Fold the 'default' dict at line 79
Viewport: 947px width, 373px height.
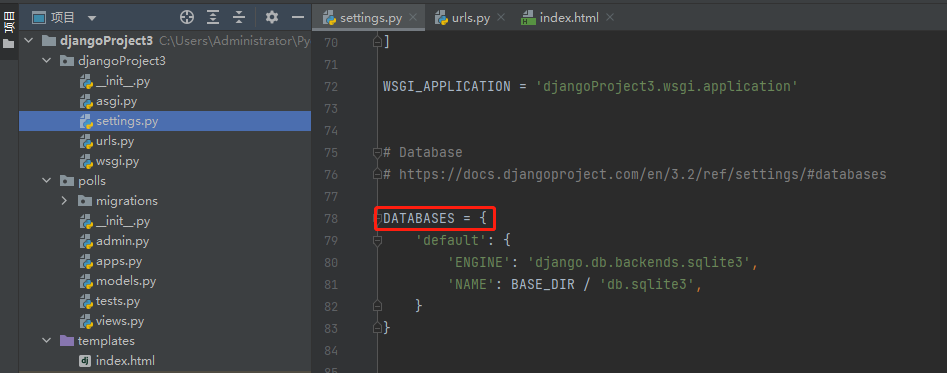coord(377,241)
